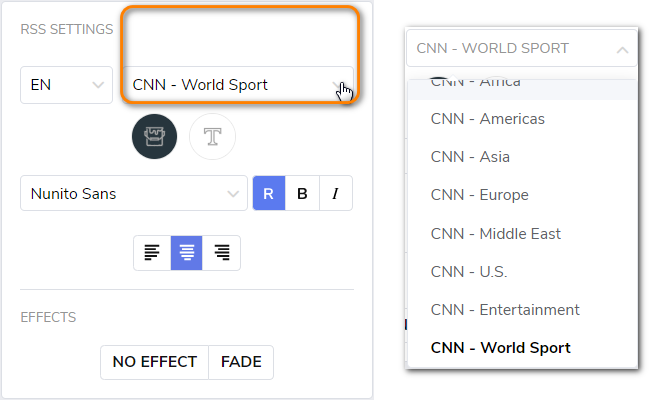This screenshot has height=400, width=651.
Task: Select CNN - Europe from list
Action: (522, 195)
